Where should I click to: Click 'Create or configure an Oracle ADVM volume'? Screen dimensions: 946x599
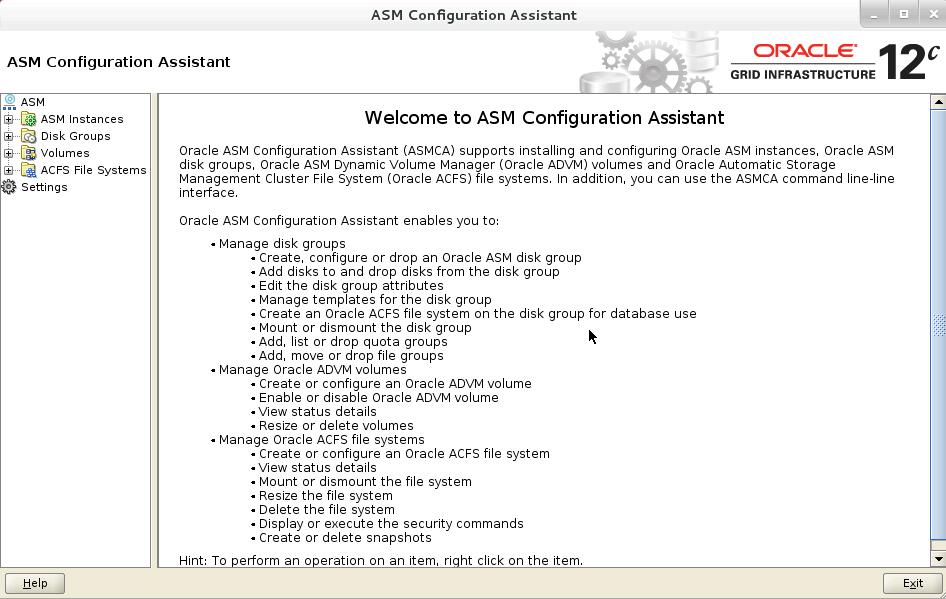tap(395, 384)
